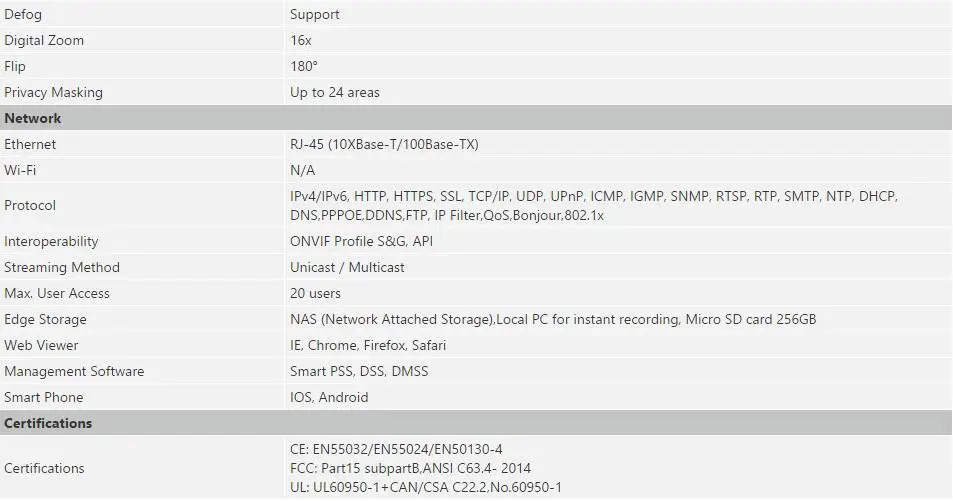
Task: Select the Unicast / Multicast value
Action: pos(347,268)
